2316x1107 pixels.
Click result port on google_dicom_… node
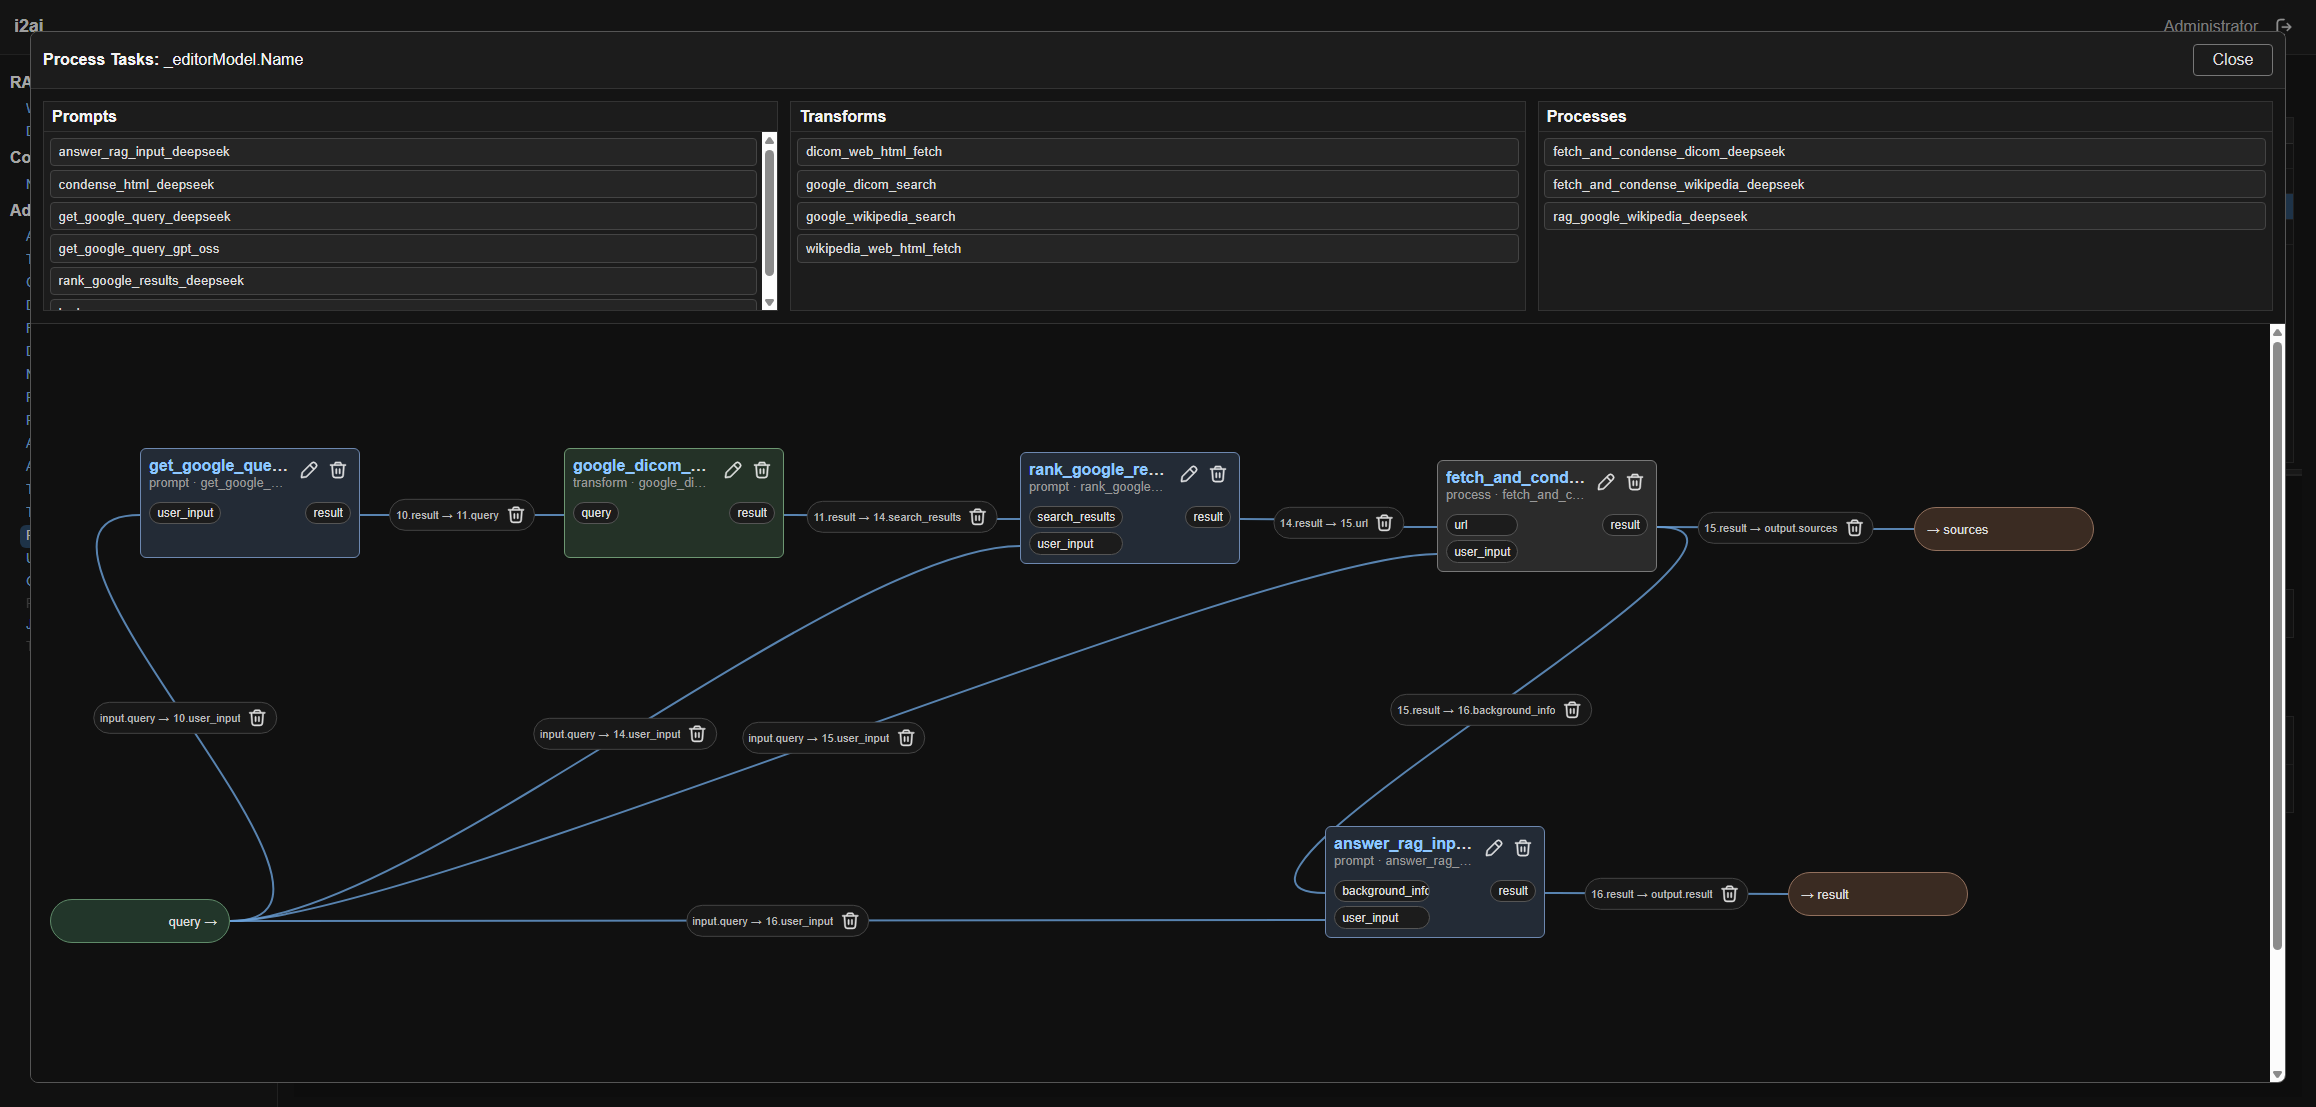(x=752, y=513)
